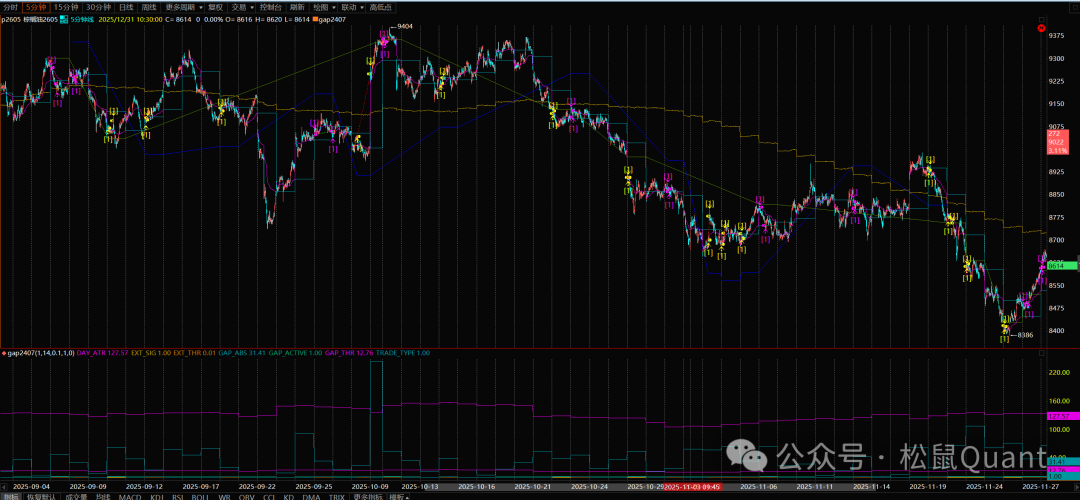Open the 控制台 console

[x=270, y=6]
